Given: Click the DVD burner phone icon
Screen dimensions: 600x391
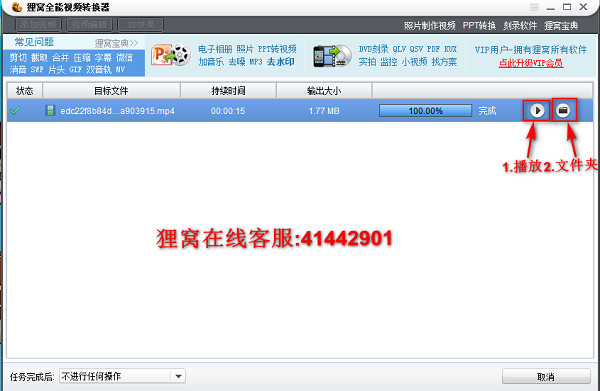Looking at the screenshot, I should [332, 56].
